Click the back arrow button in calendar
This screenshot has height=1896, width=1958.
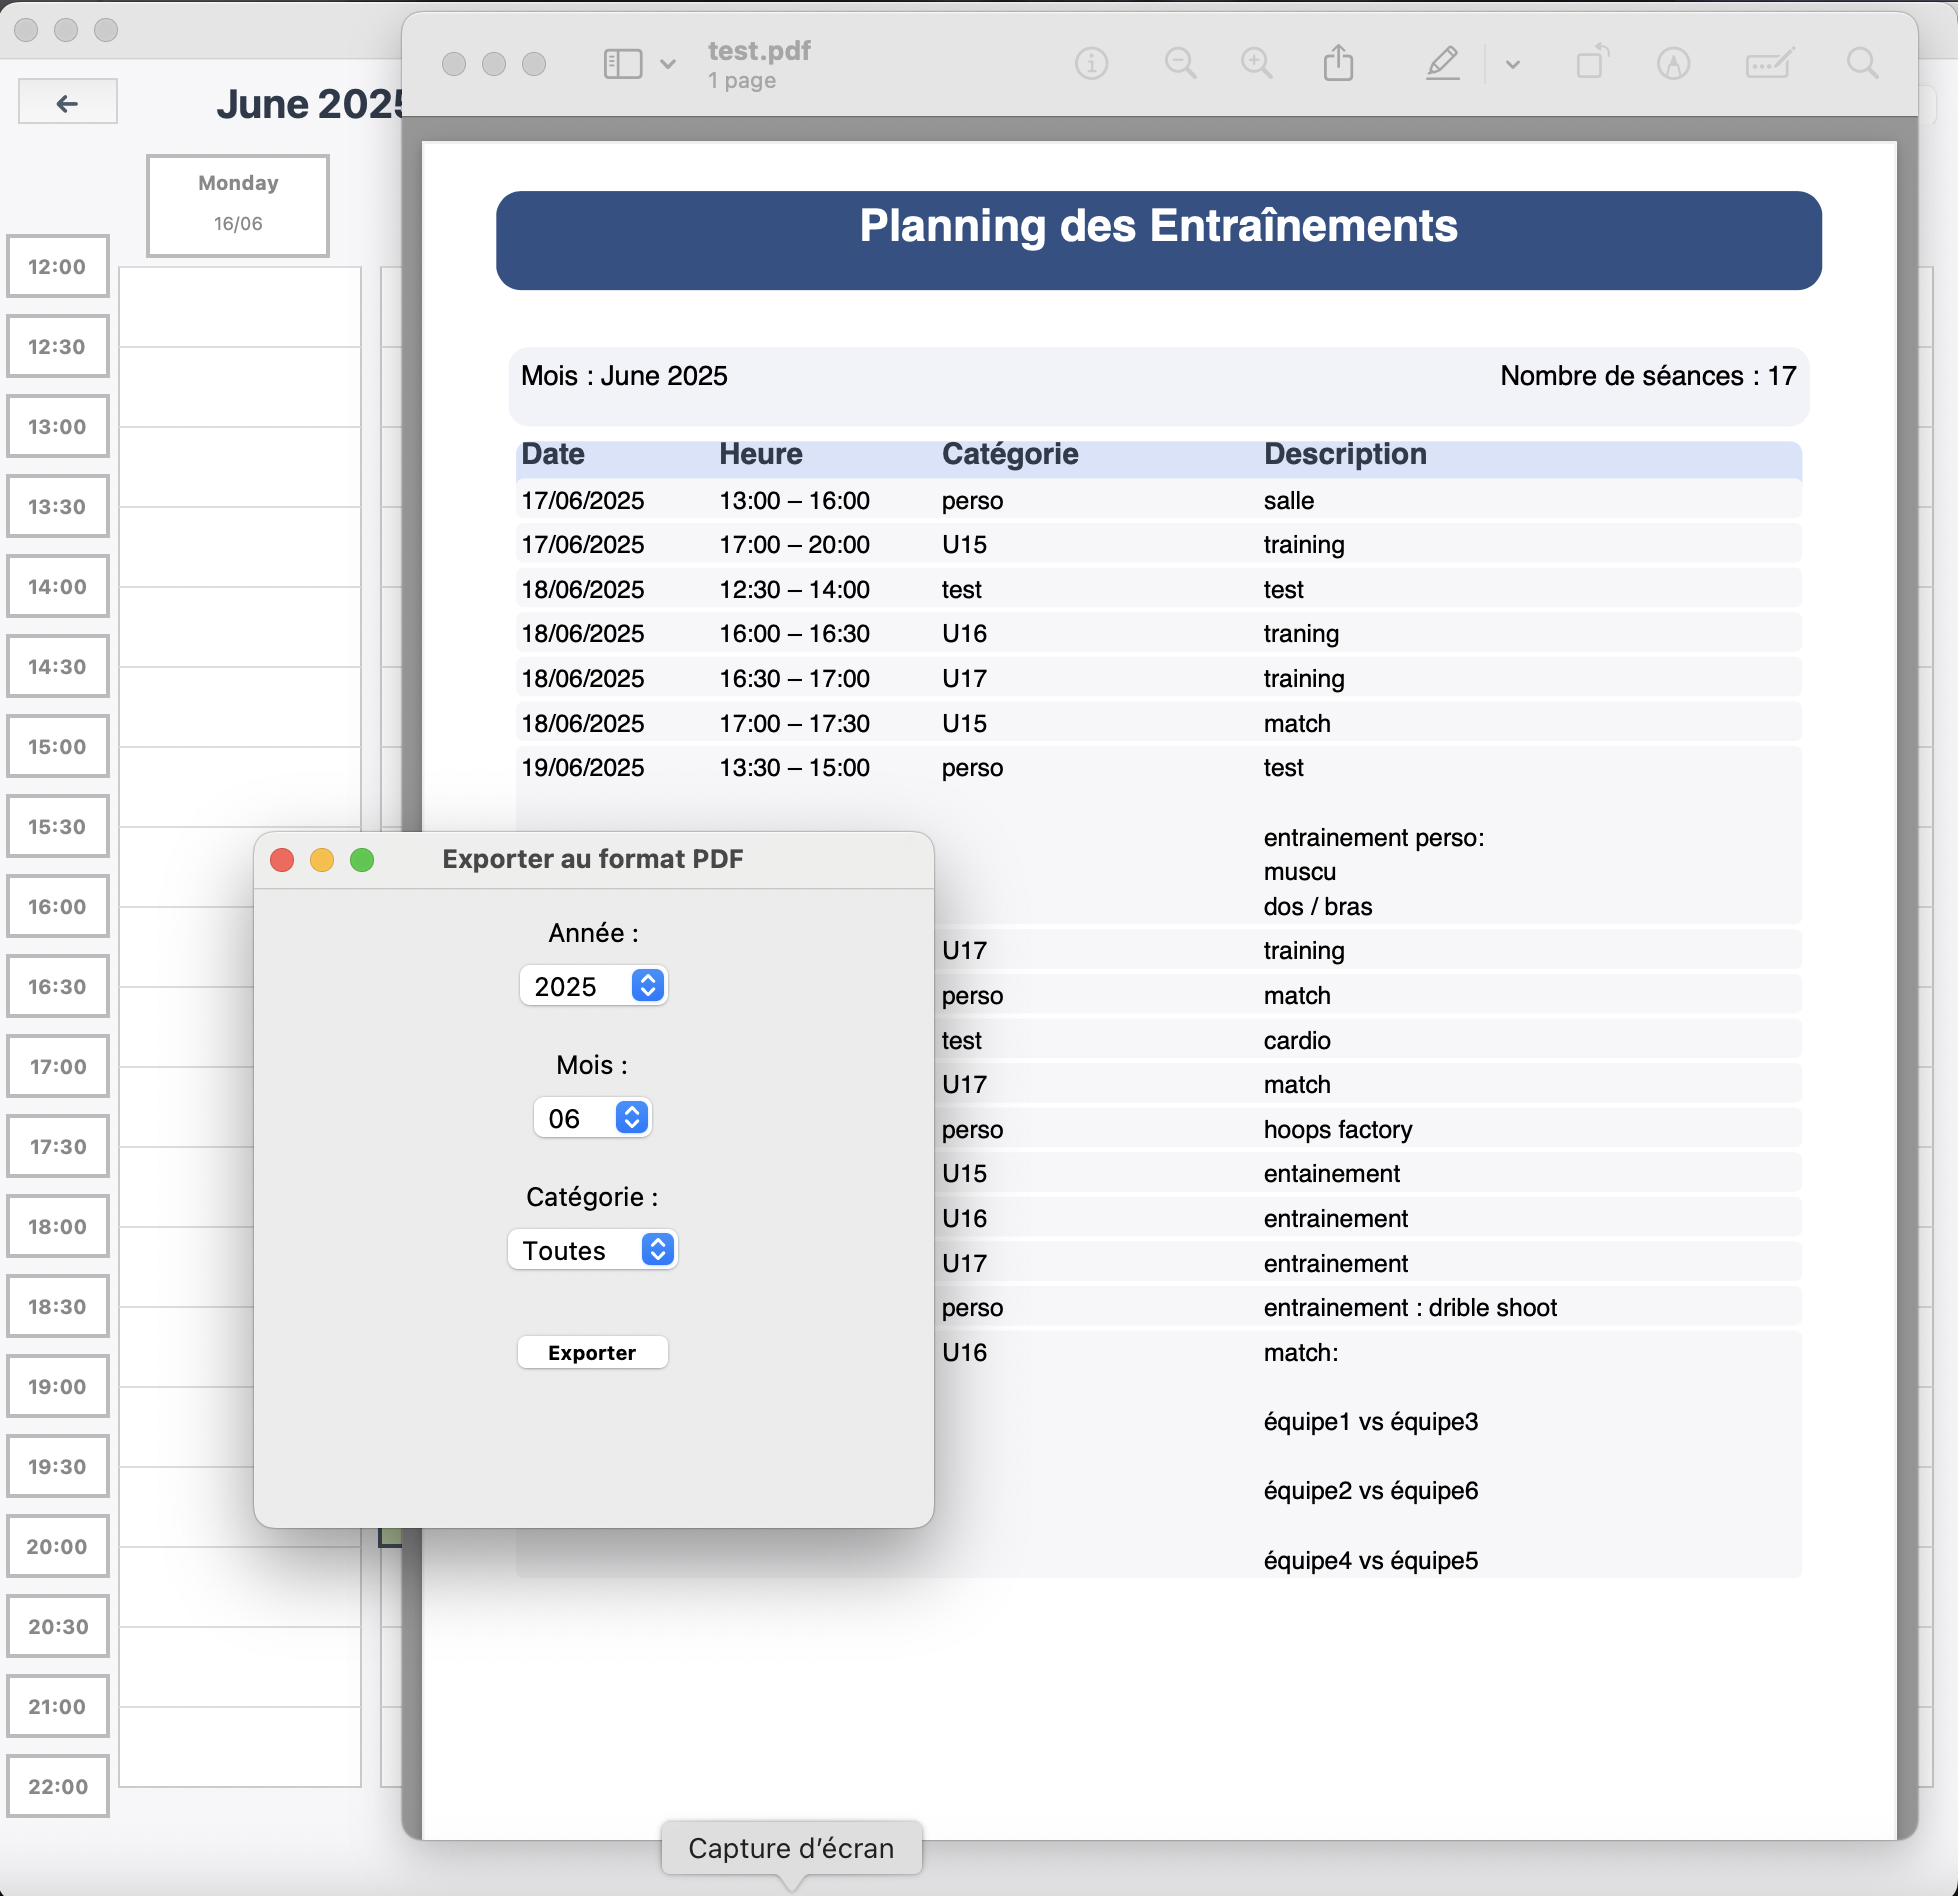click(x=67, y=102)
